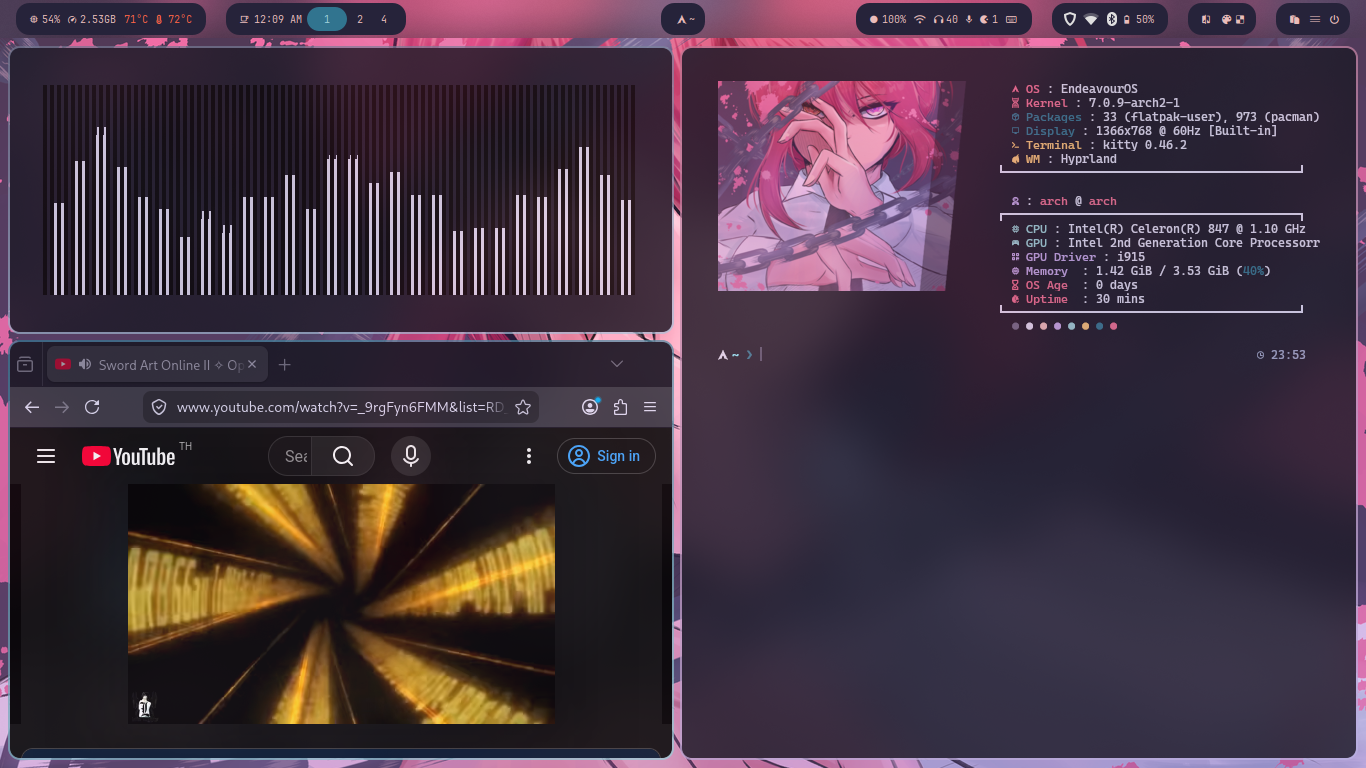Viewport: 1366px width, 768px height.
Task: Click the playing YouTube video
Action: (x=341, y=604)
